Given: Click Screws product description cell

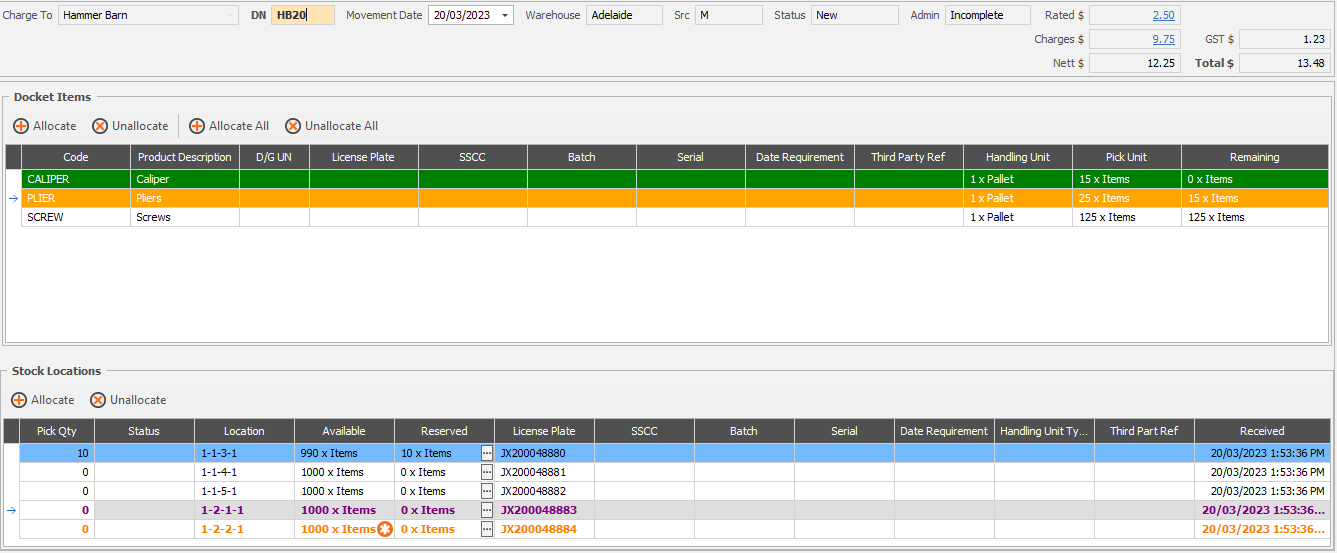Looking at the screenshot, I should (185, 217).
